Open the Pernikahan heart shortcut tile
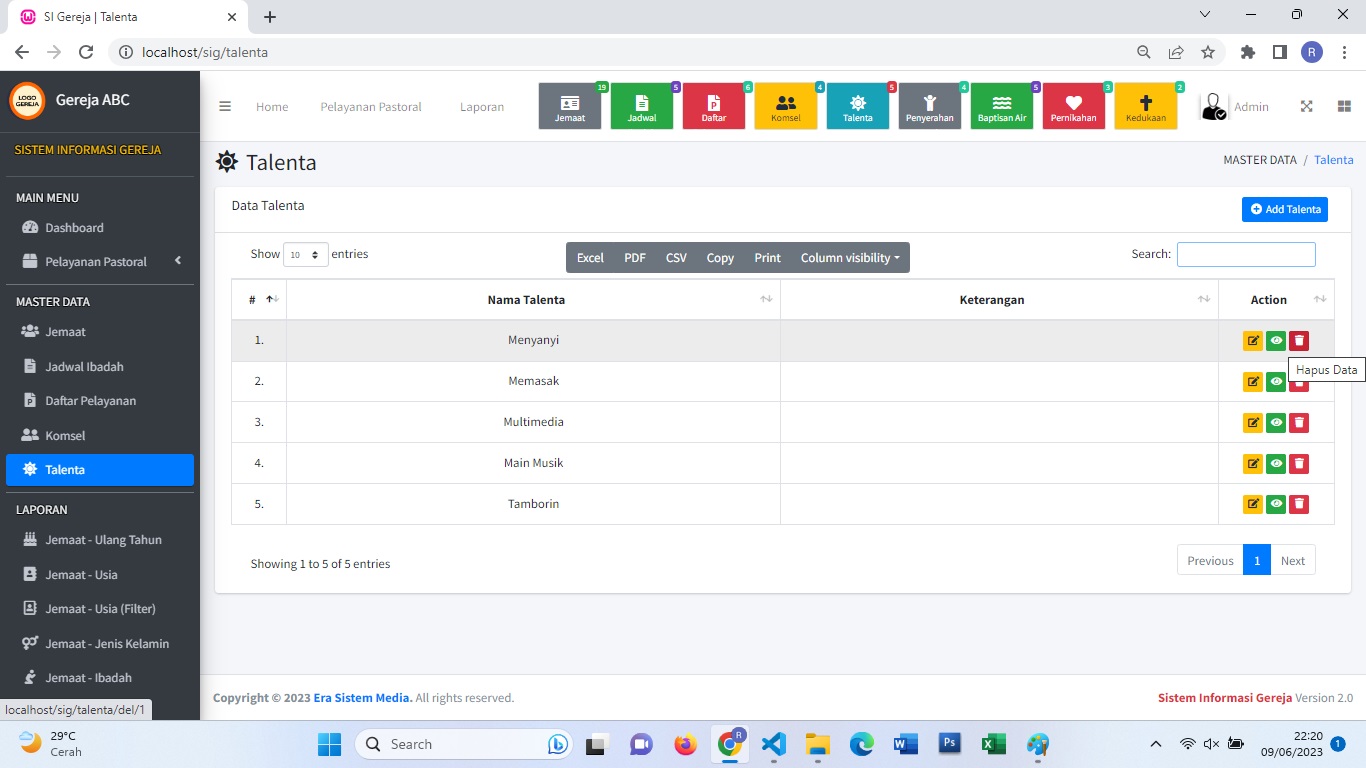The image size is (1366, 768). pyautogui.click(x=1073, y=106)
